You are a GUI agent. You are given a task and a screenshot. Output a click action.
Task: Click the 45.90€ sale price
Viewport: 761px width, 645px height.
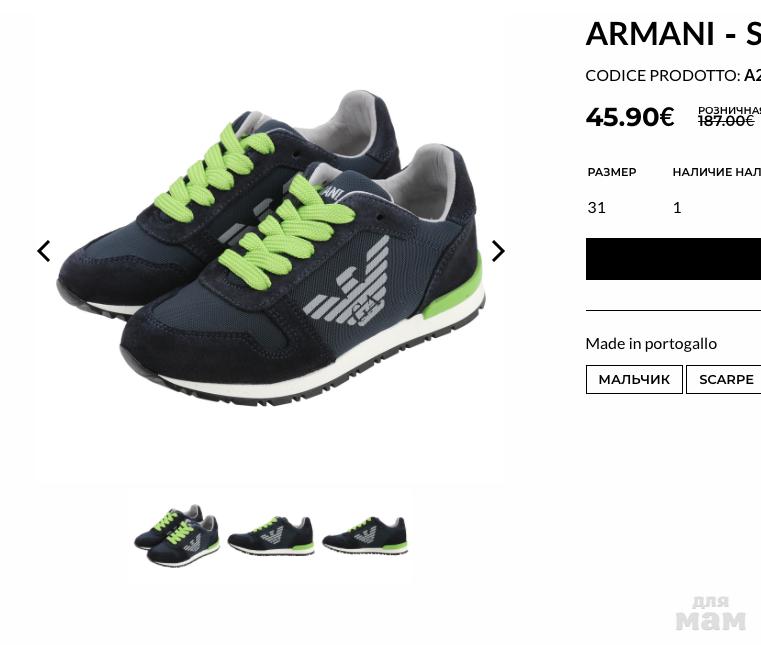pyautogui.click(x=630, y=117)
